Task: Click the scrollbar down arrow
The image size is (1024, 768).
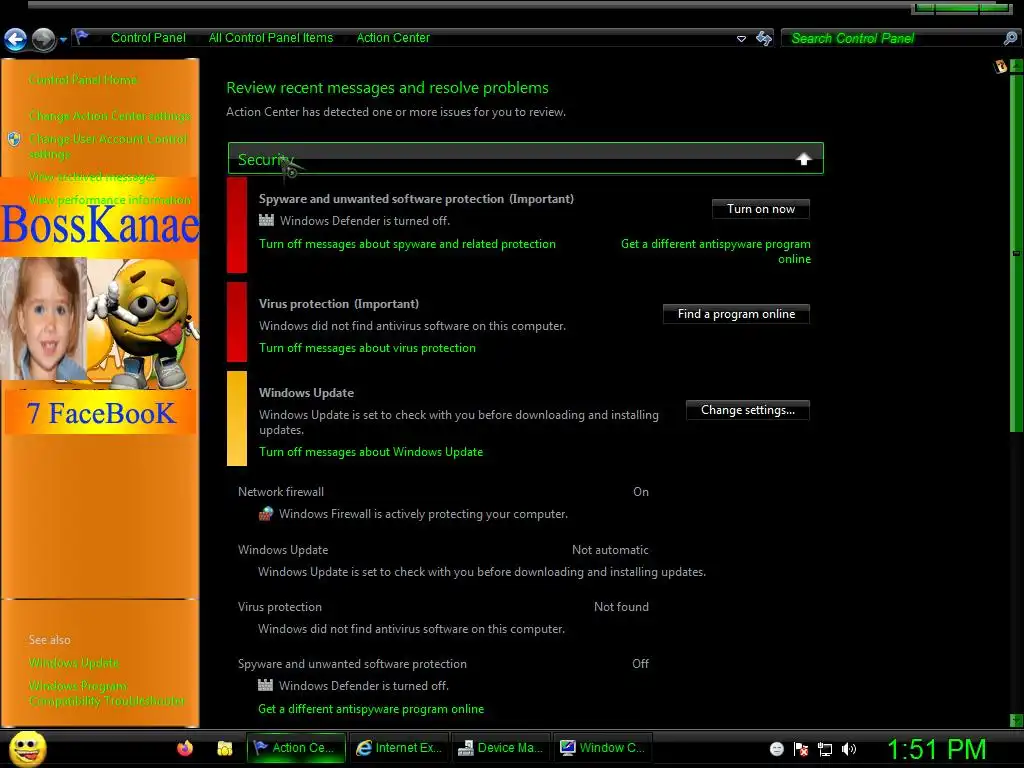Action: pyautogui.click(x=1016, y=720)
